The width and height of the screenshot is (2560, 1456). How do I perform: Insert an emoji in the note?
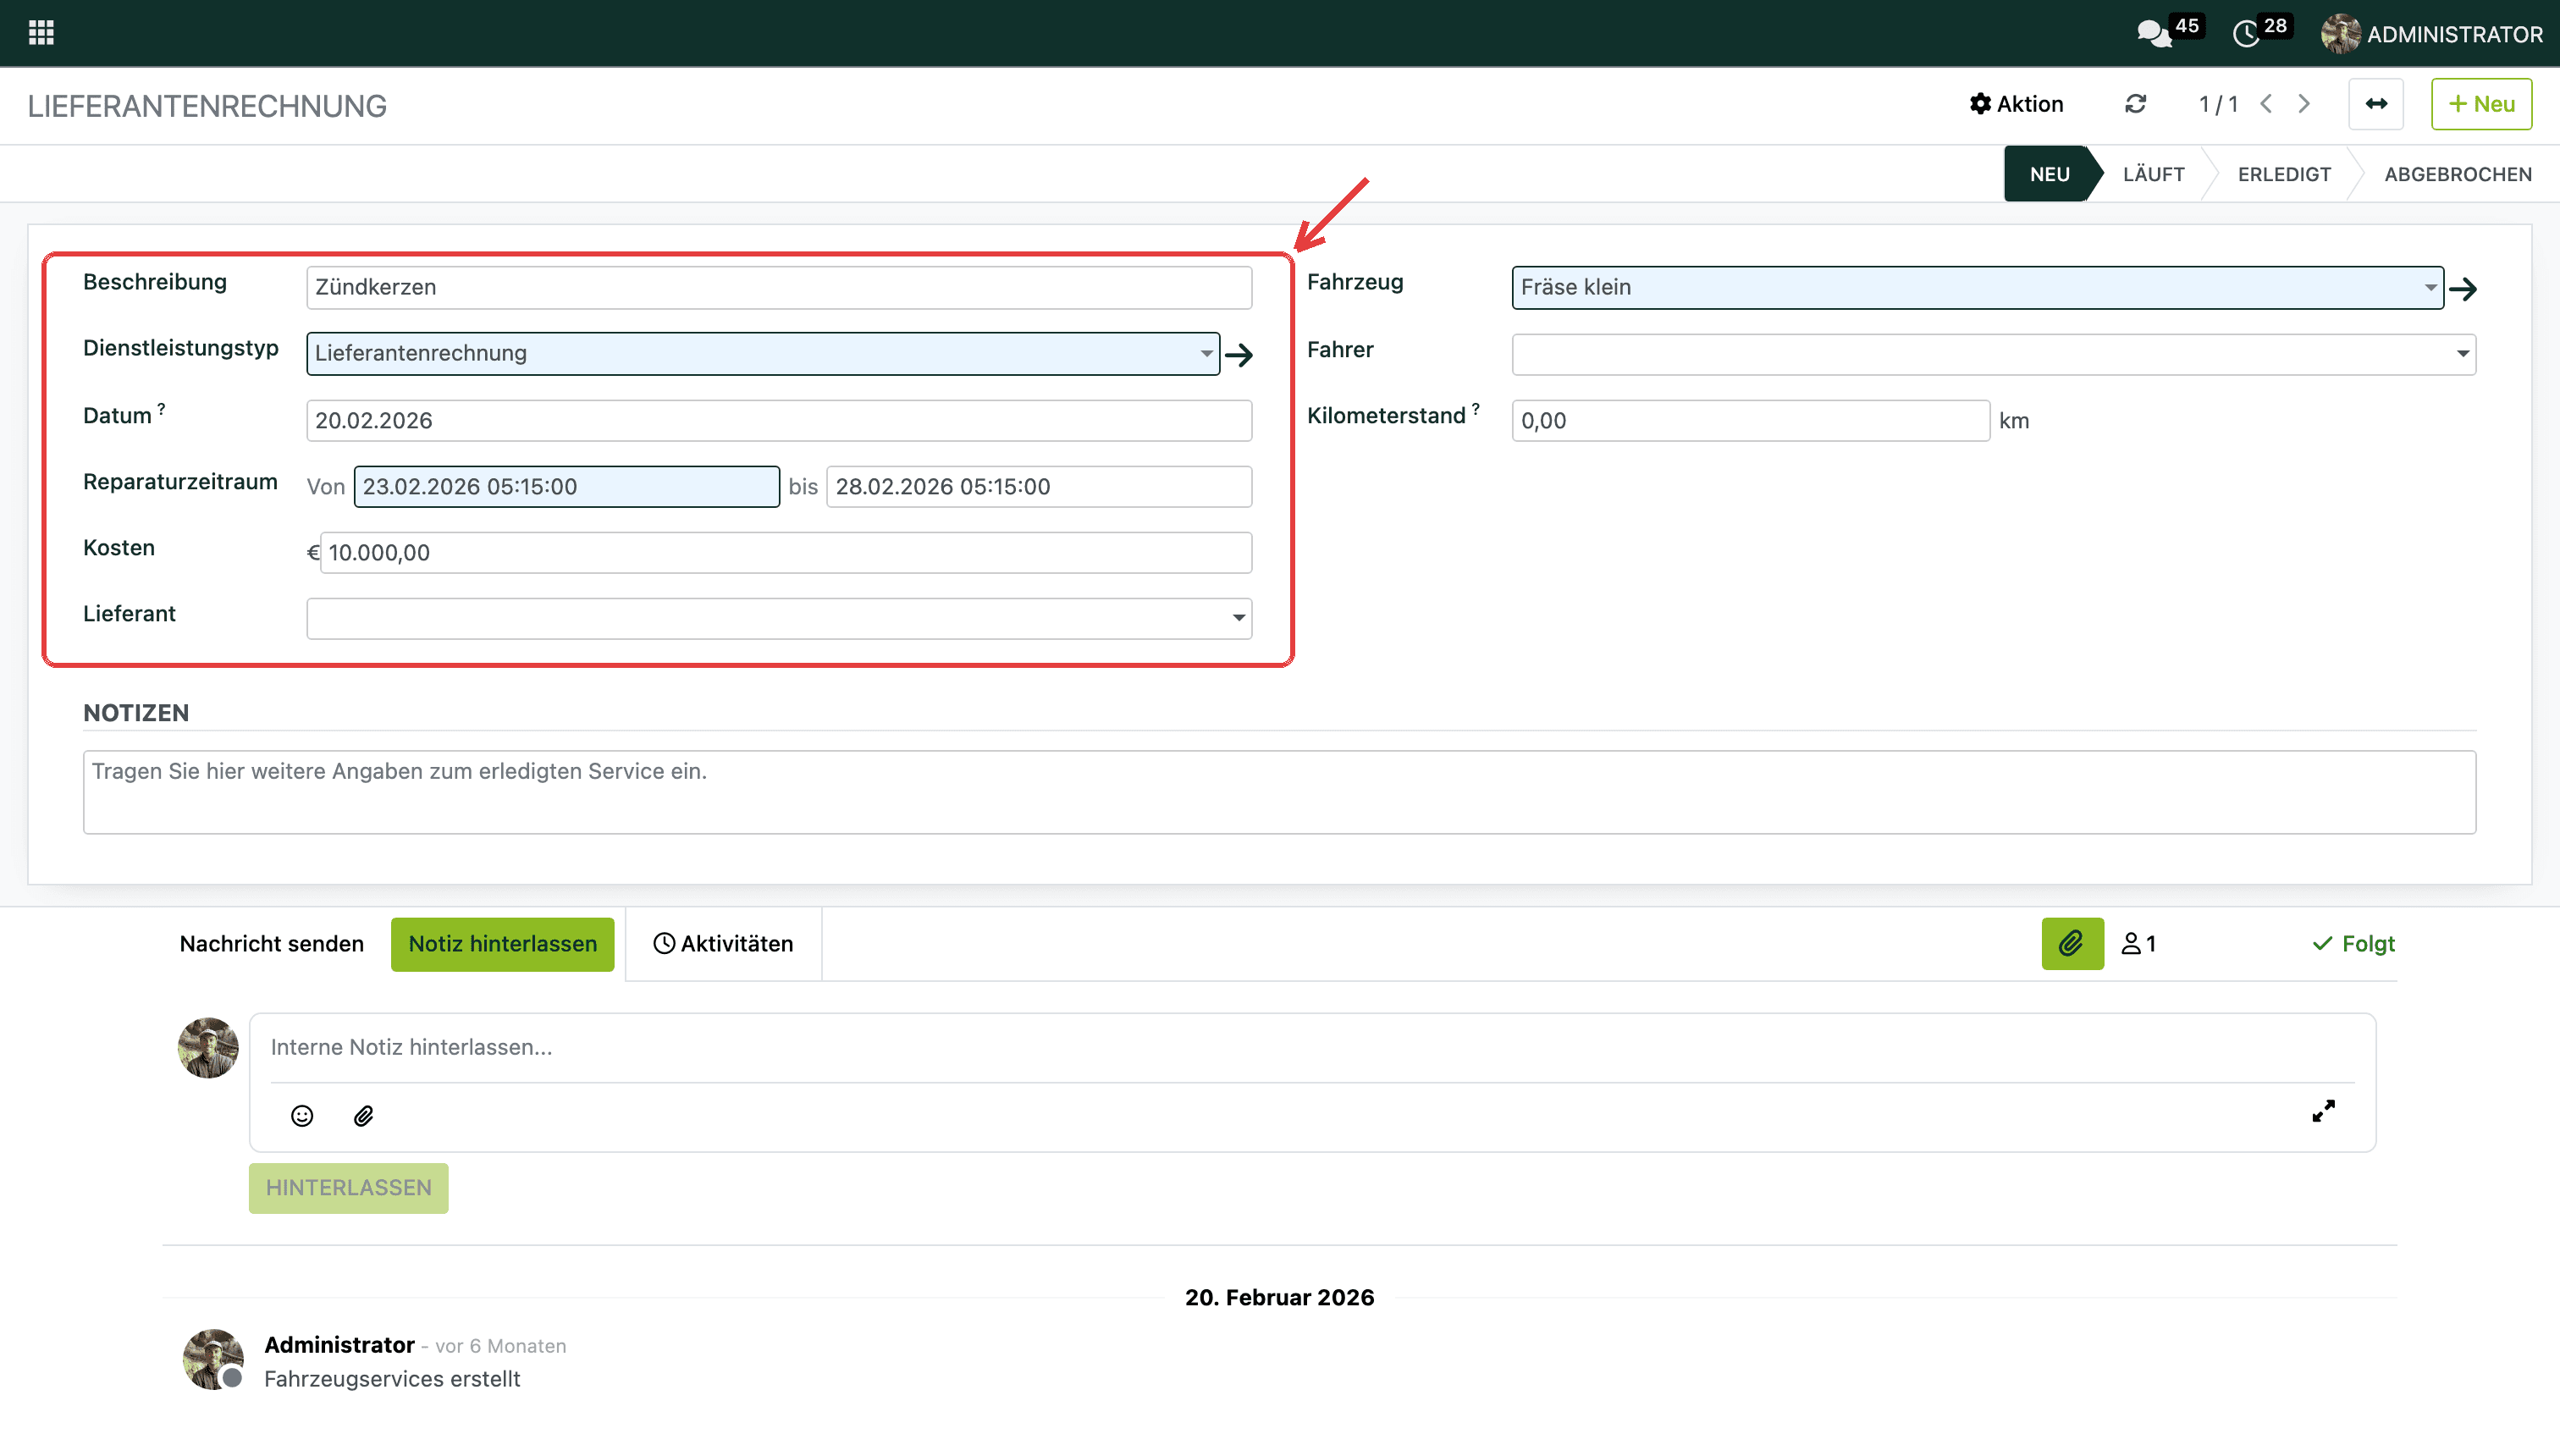tap(302, 1115)
